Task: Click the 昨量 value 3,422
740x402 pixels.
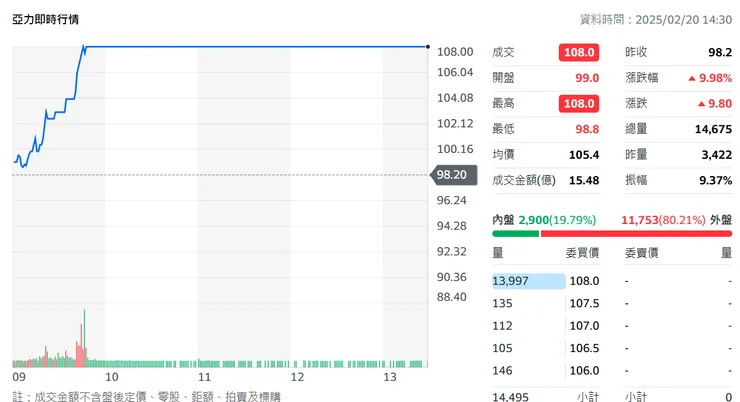Action: (716, 154)
